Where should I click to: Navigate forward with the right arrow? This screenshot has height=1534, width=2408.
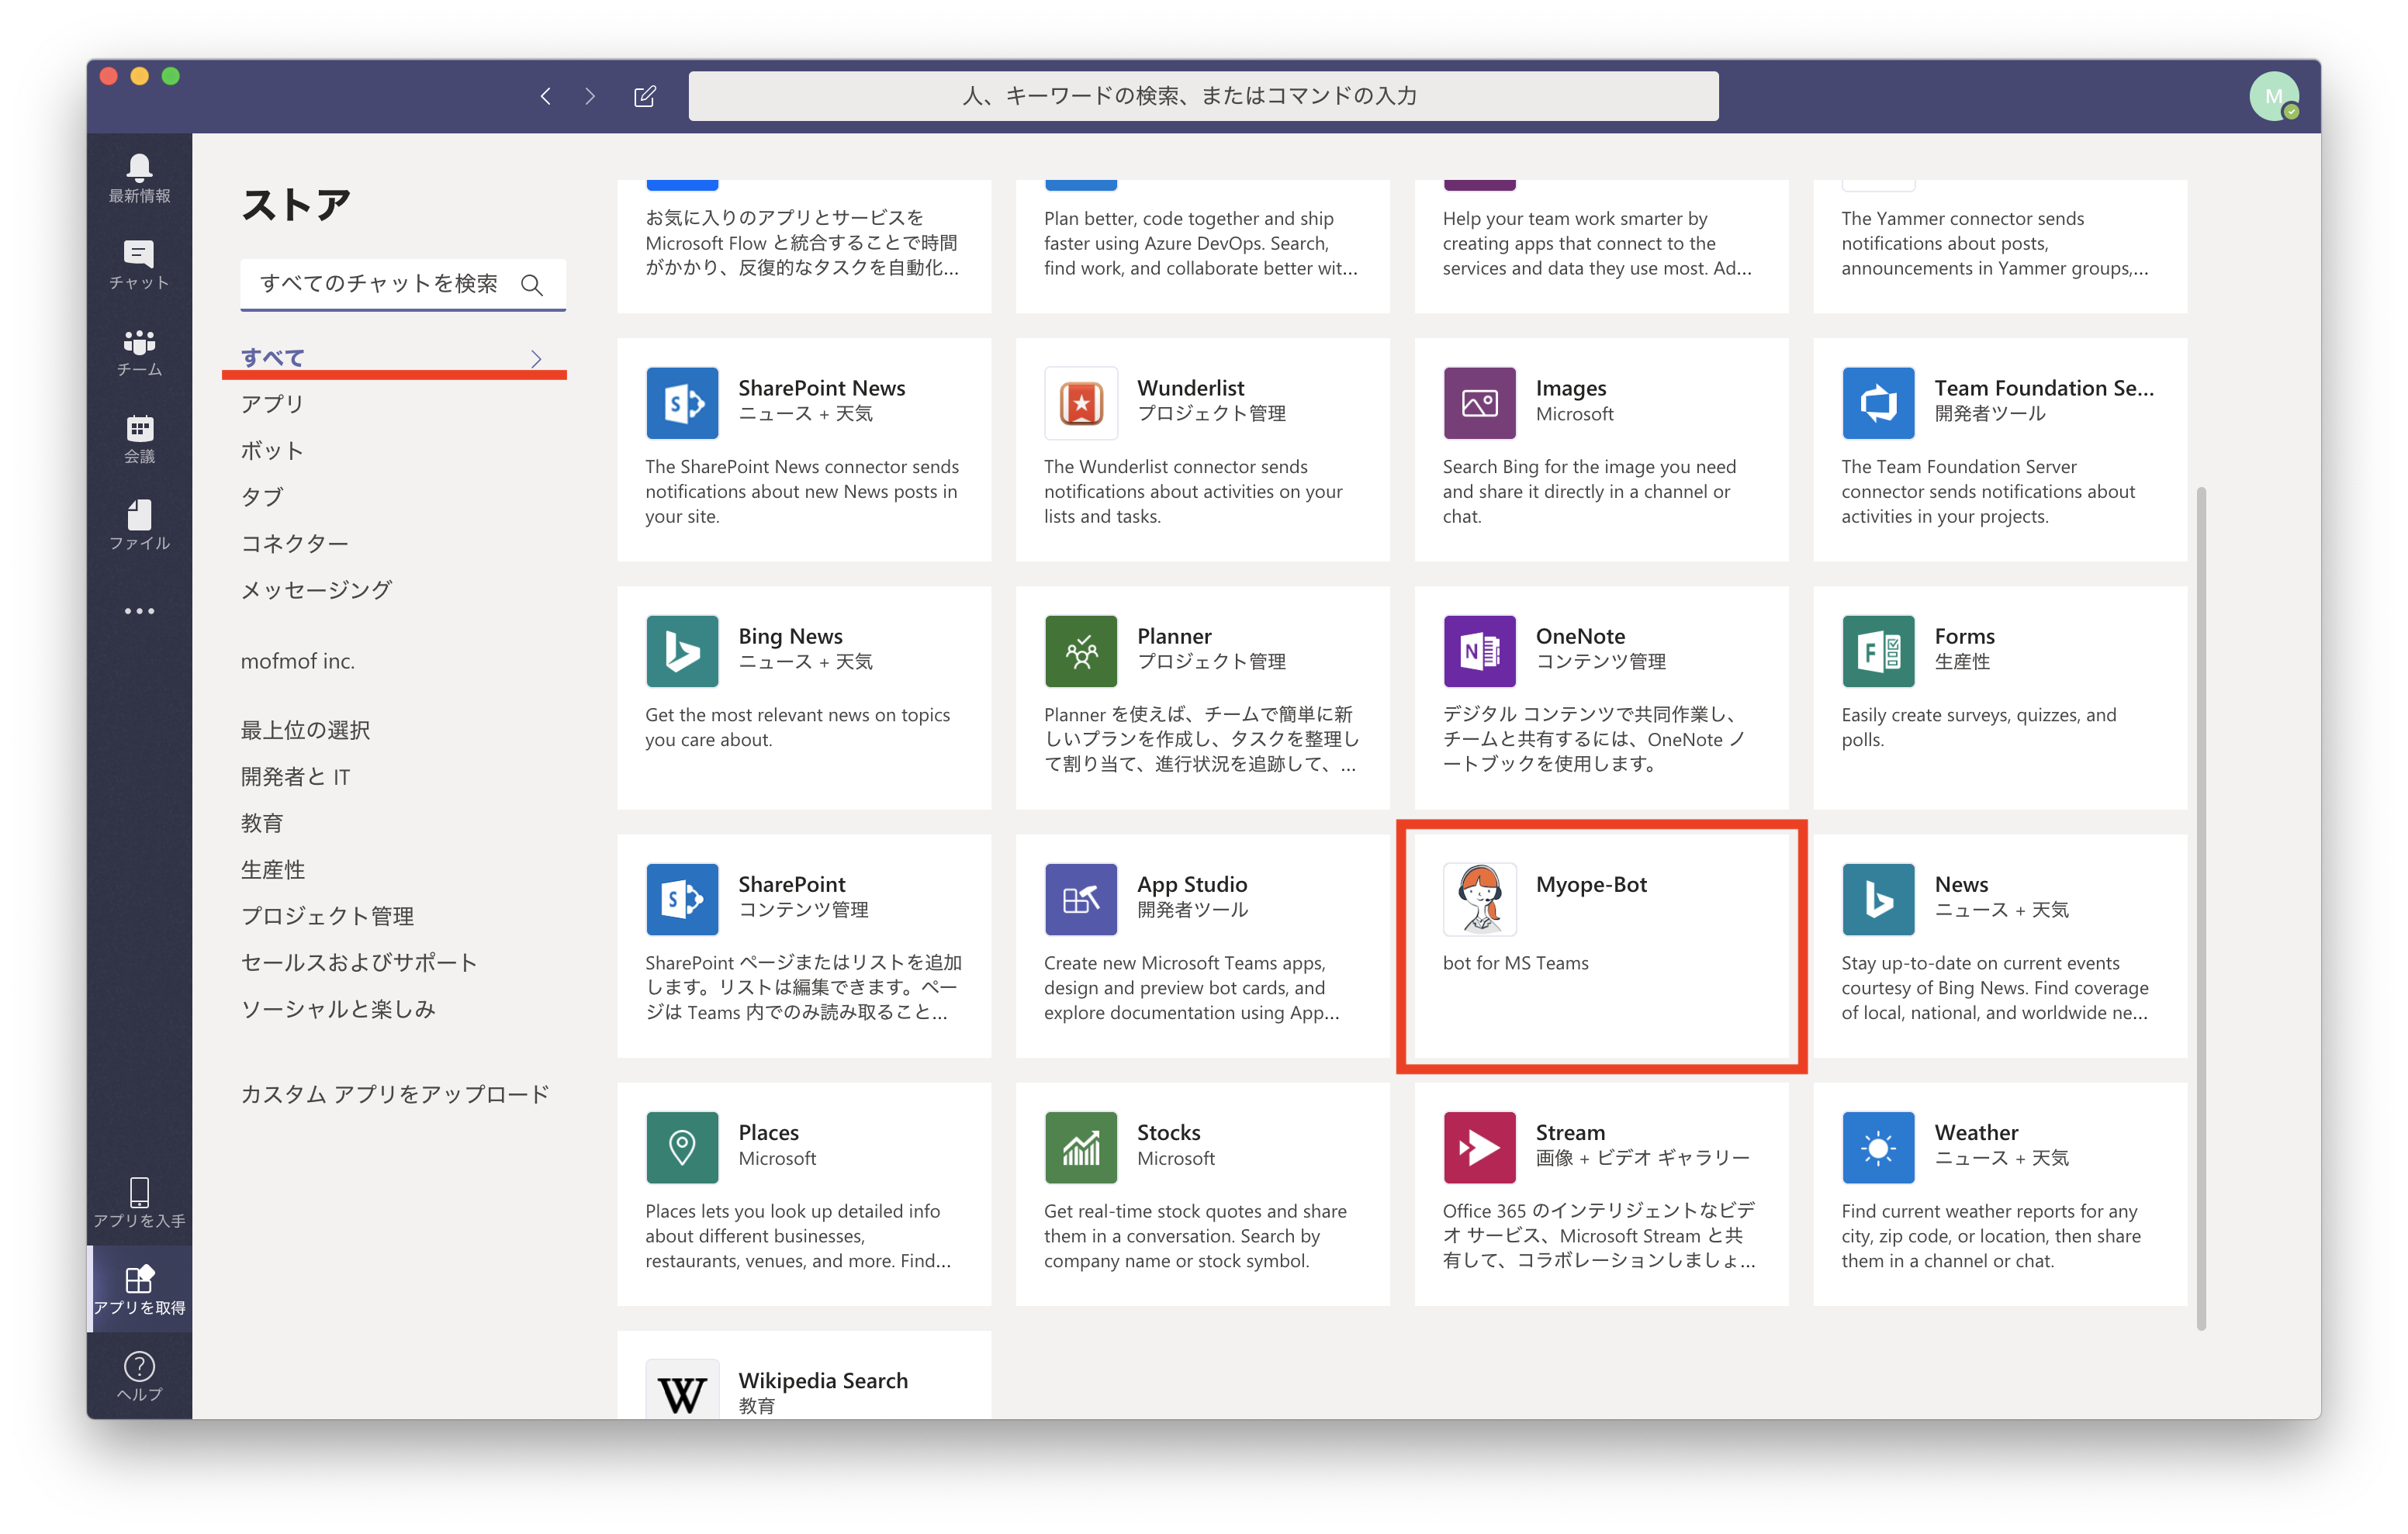590,96
